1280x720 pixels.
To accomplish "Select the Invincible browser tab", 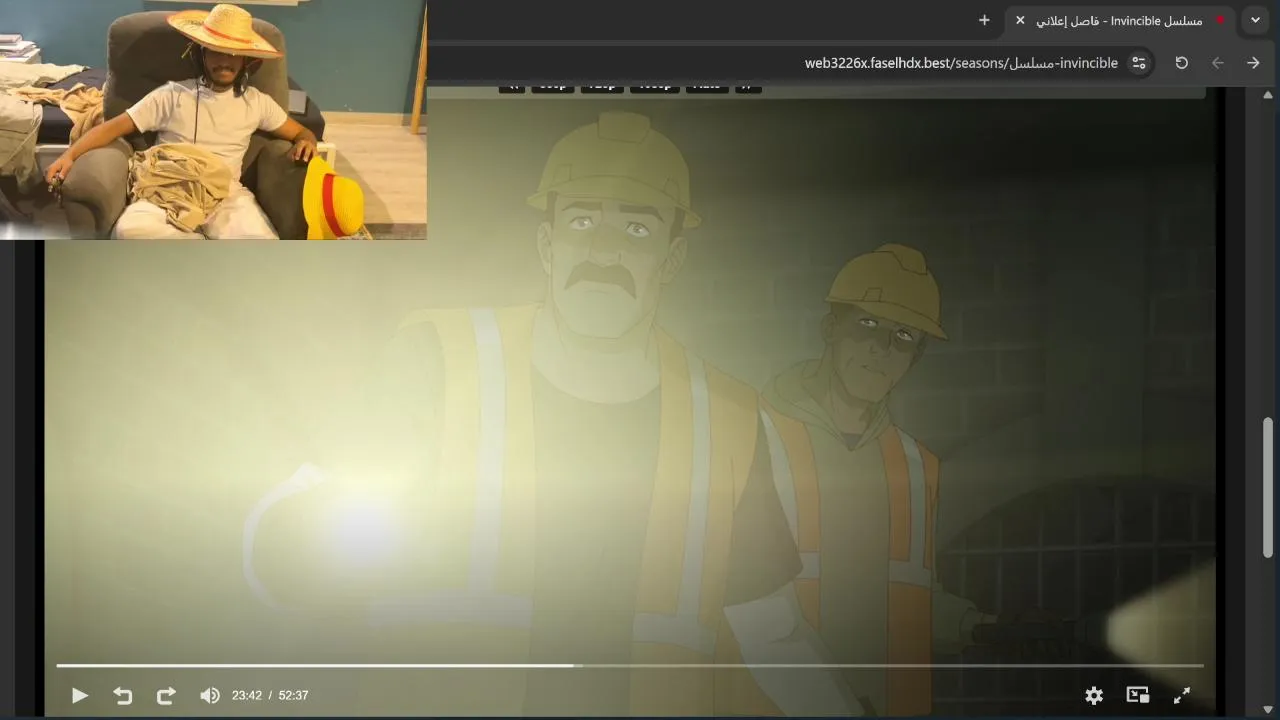I will click(x=1119, y=20).
